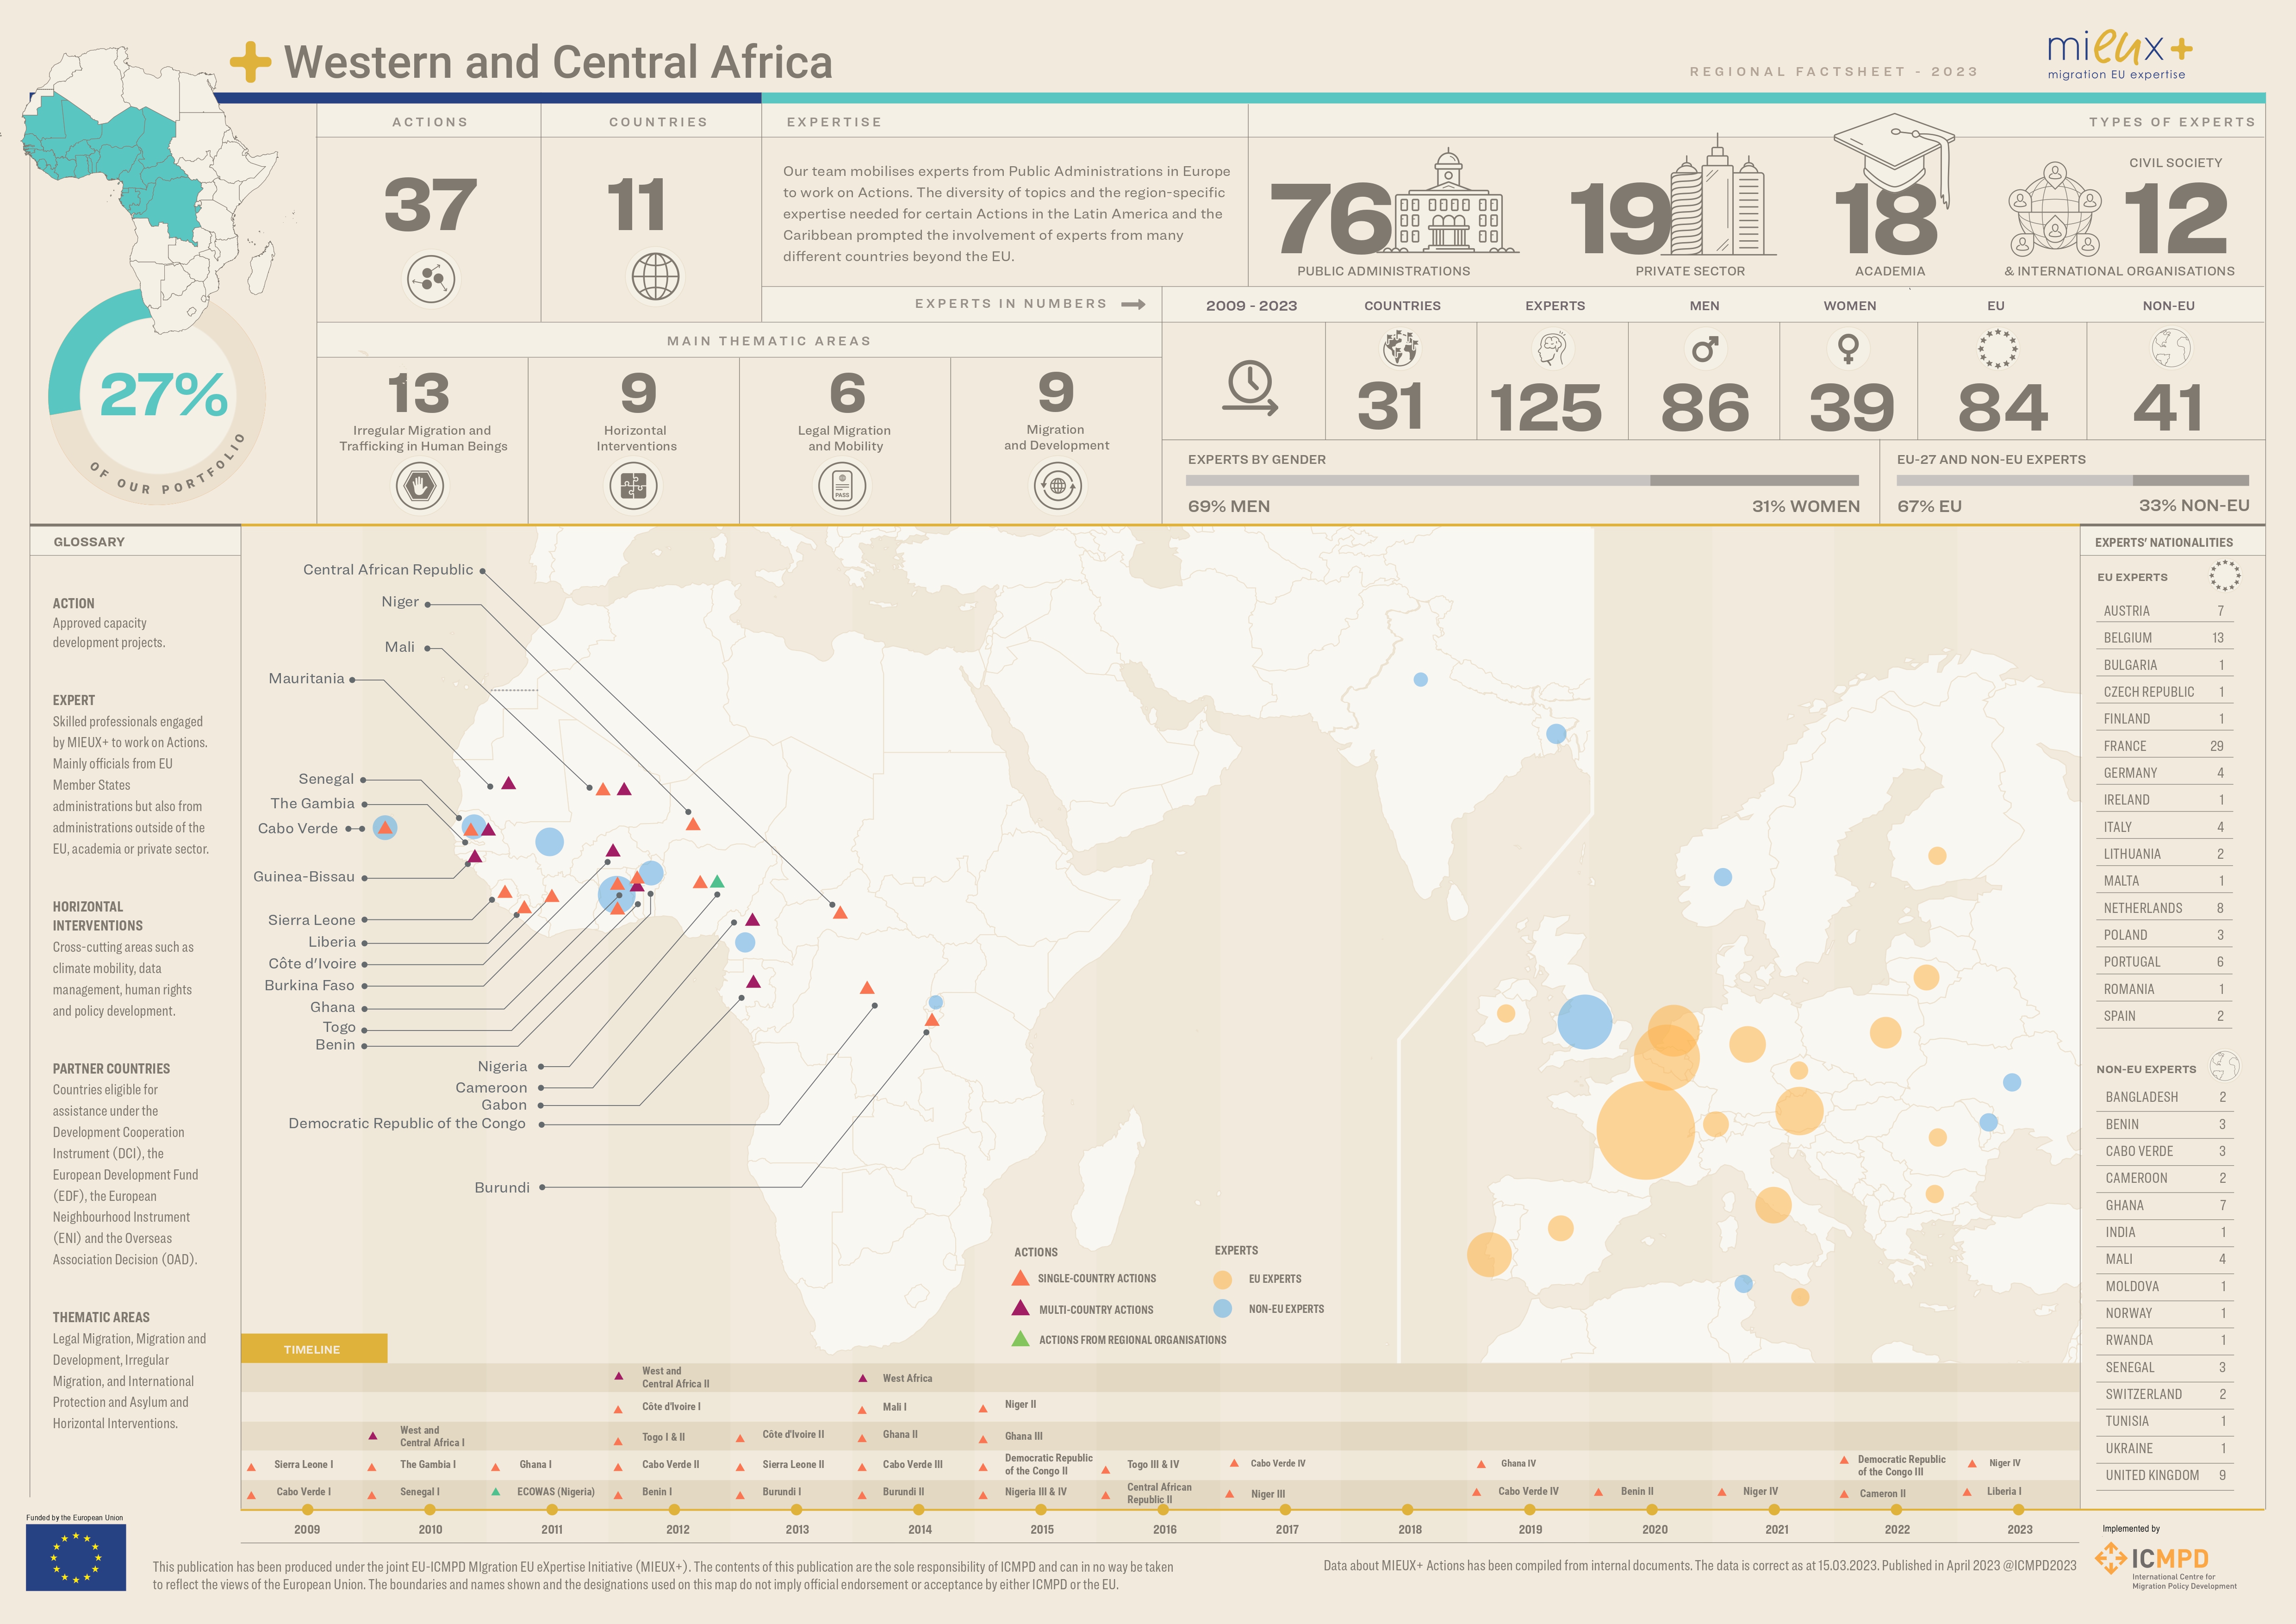Click the orange single-country actions legend triangle
Viewport: 2296px width, 1624px height.
tap(1020, 1278)
